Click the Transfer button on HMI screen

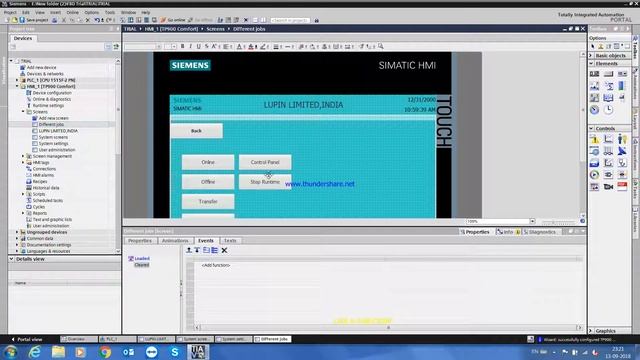[208, 202]
